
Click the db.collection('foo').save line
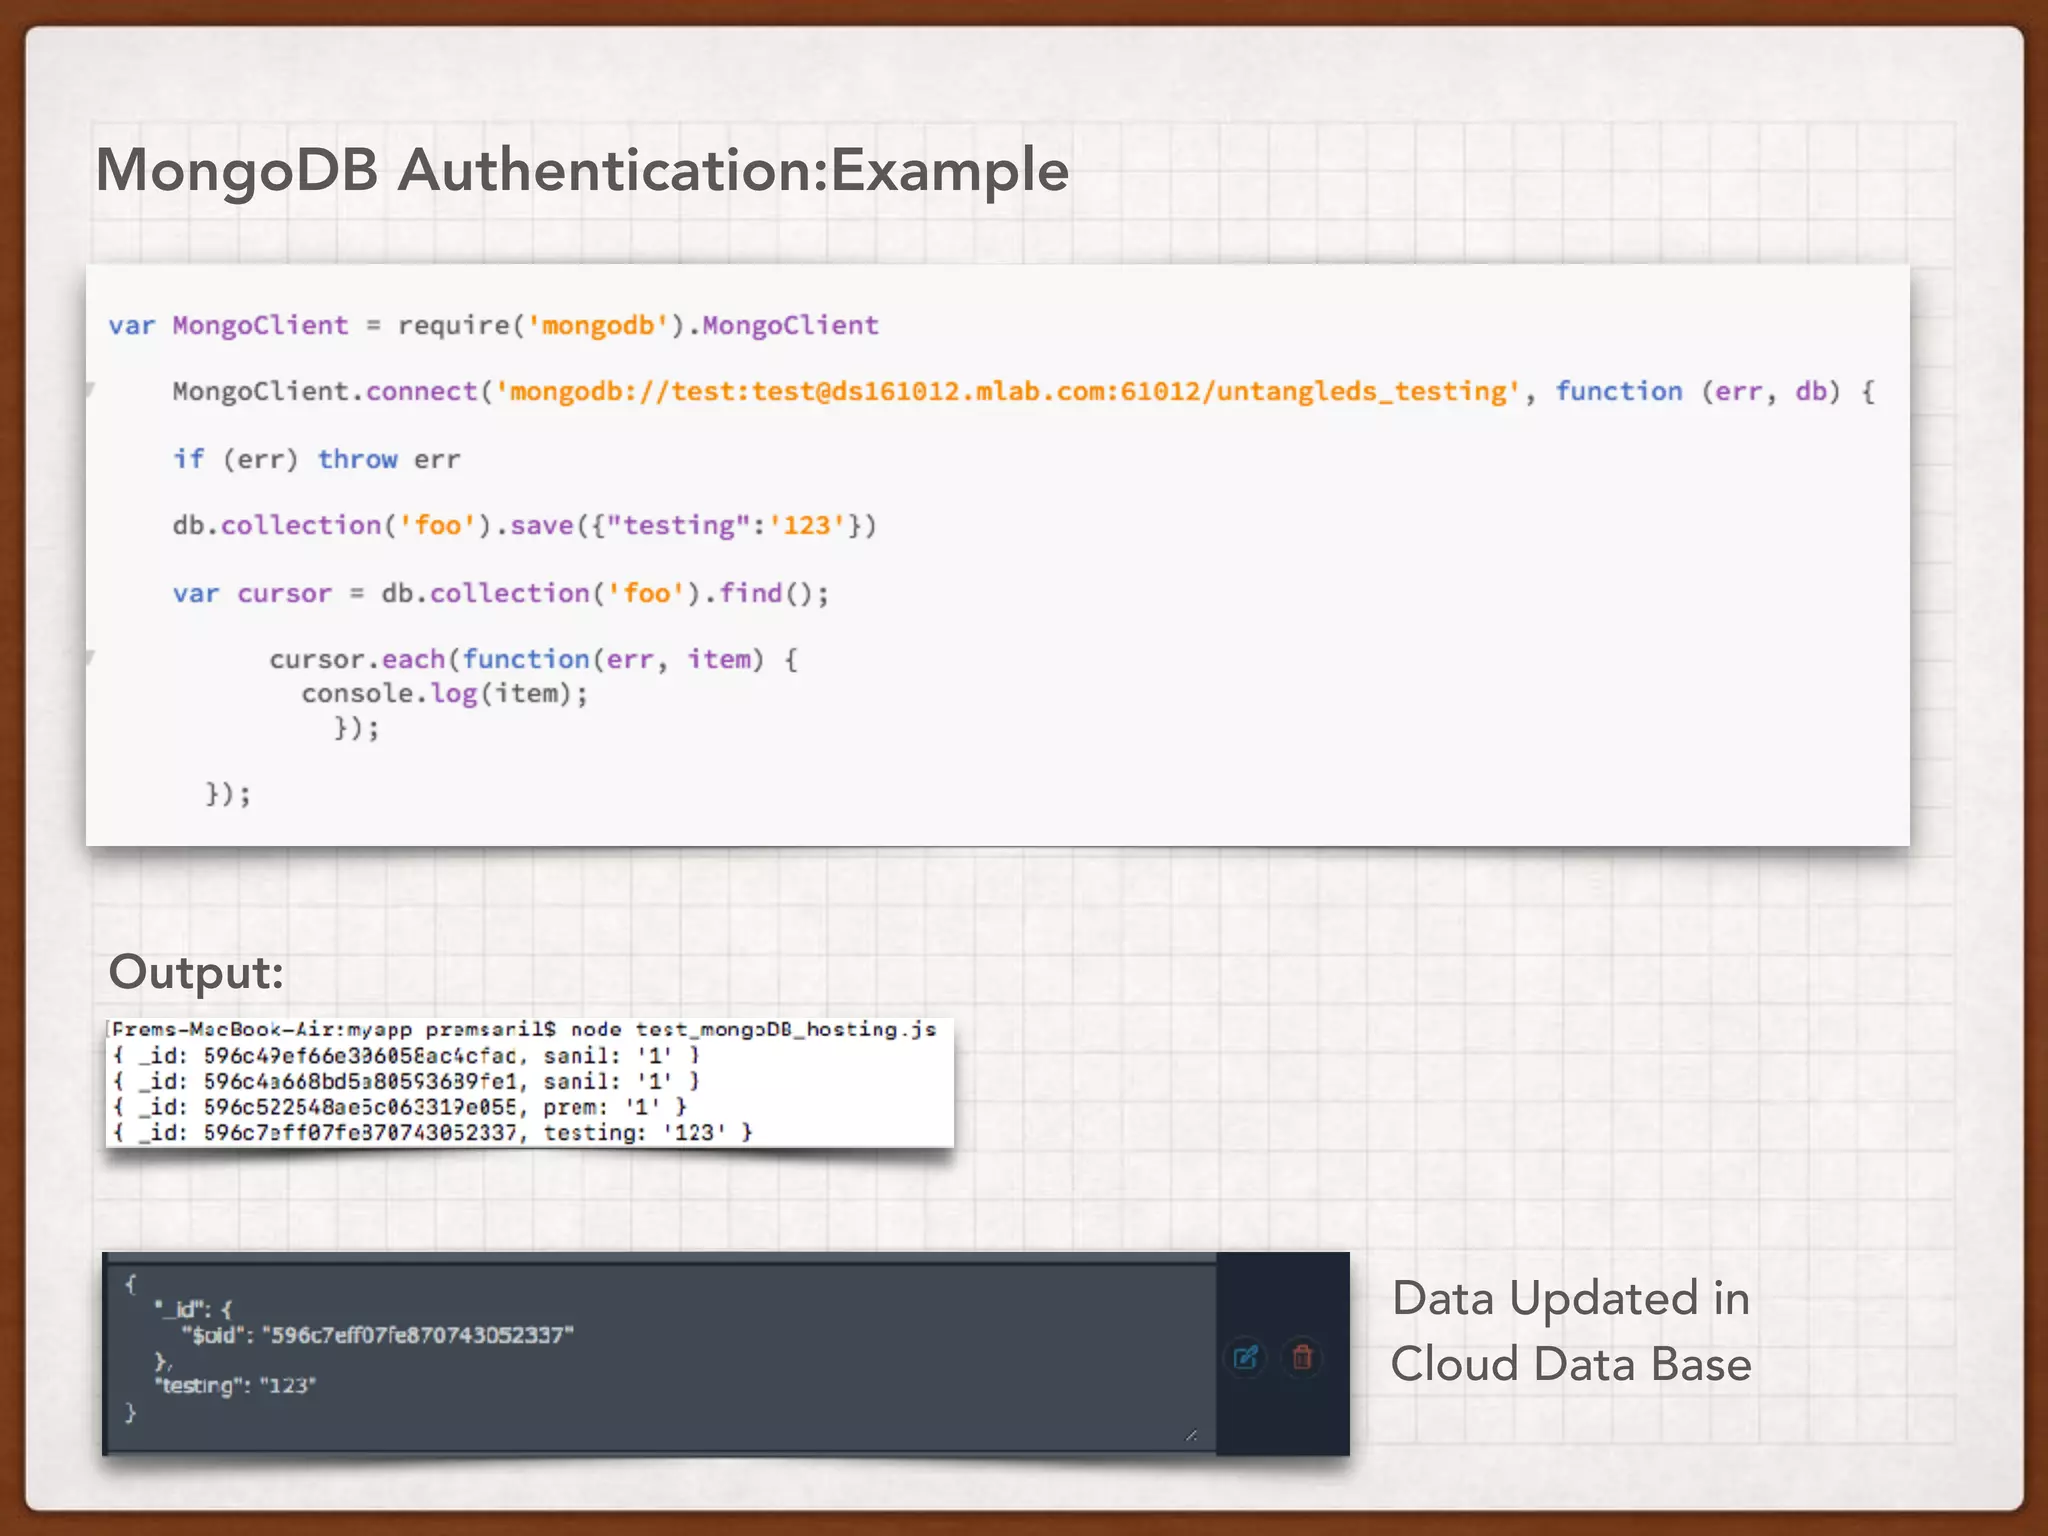coord(524,525)
